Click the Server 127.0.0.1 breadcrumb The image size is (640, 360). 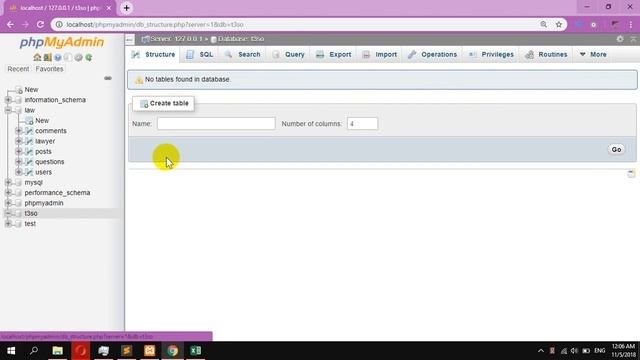[176, 39]
